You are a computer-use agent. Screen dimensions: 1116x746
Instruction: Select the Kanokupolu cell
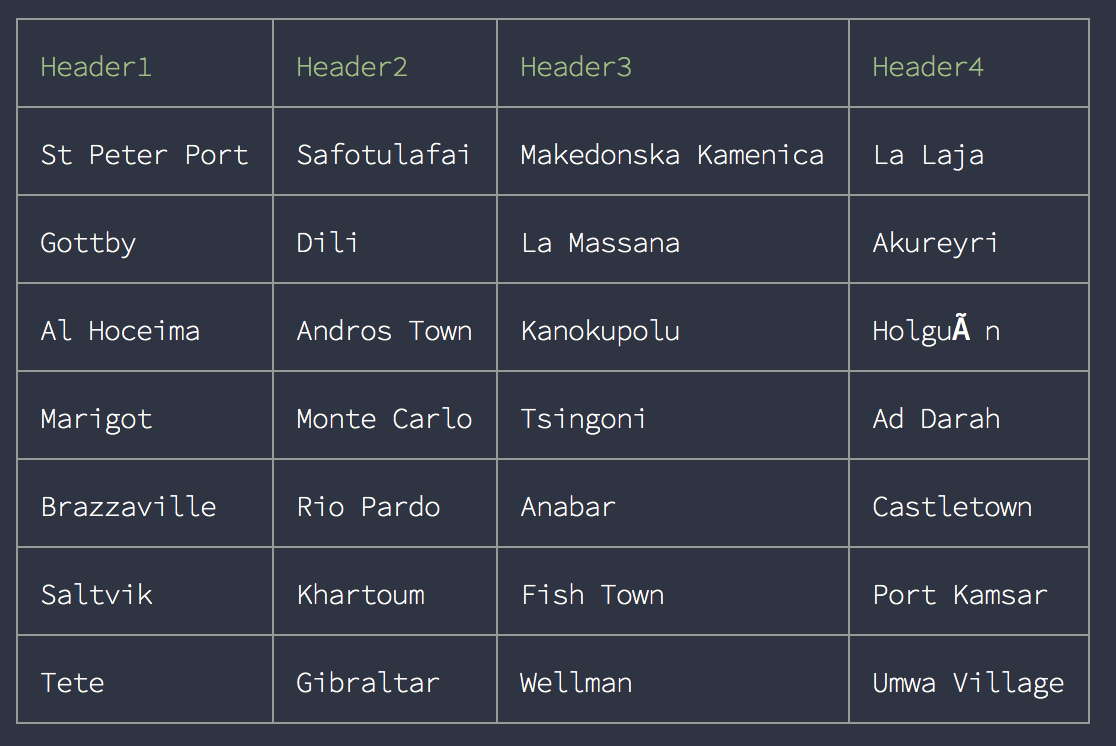673,327
